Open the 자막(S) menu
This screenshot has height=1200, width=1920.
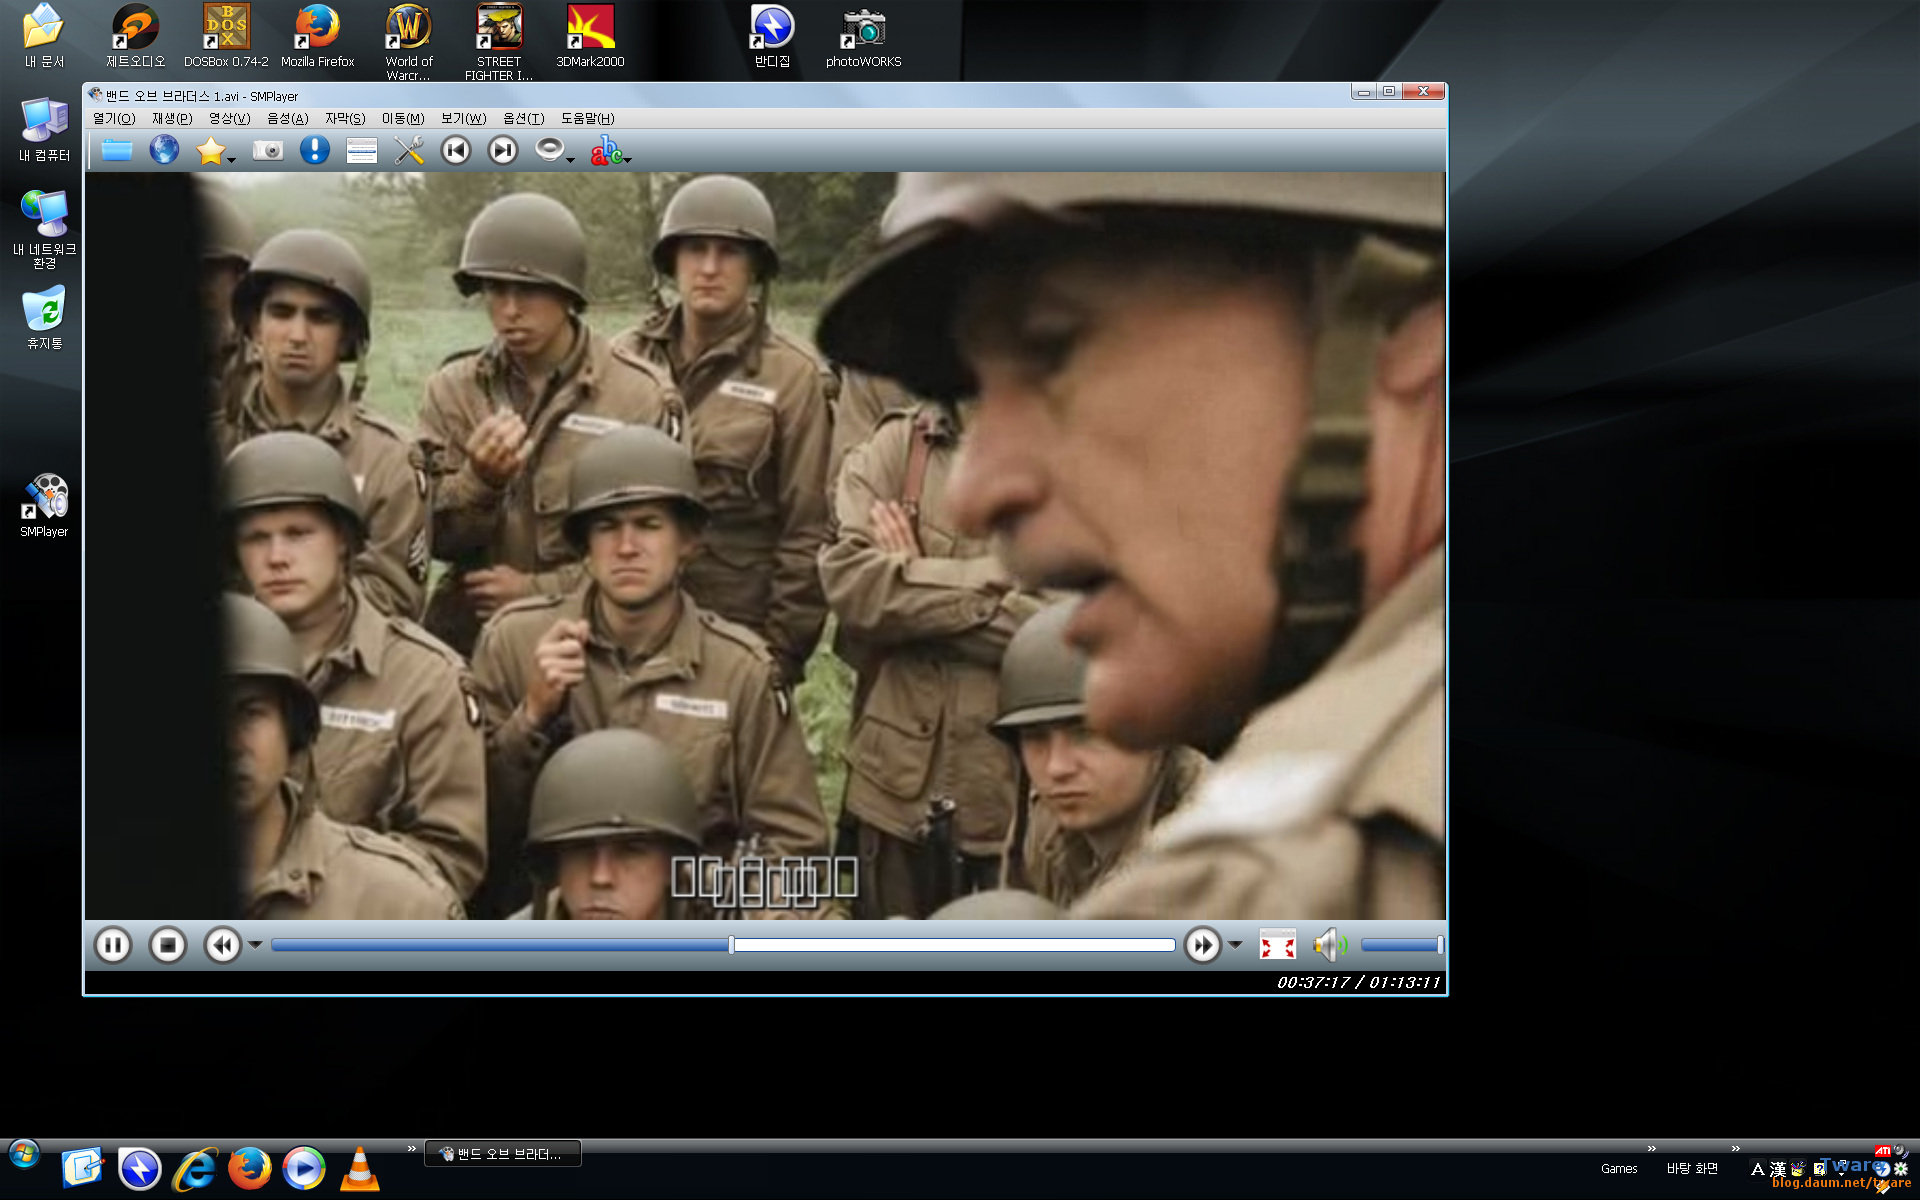[x=345, y=118]
